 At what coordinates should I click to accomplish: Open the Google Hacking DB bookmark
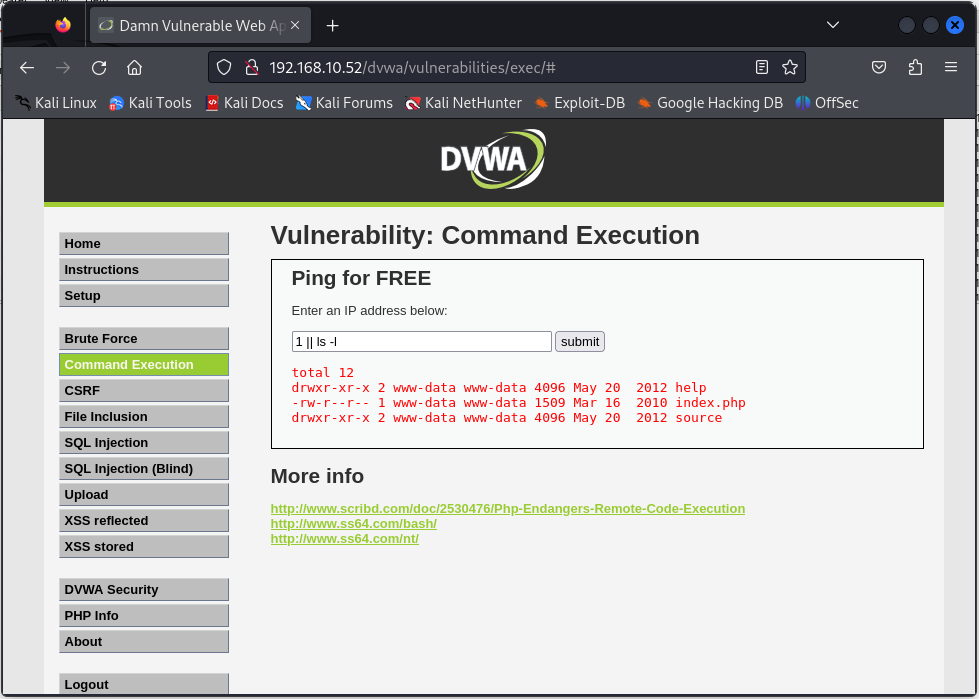[x=709, y=103]
